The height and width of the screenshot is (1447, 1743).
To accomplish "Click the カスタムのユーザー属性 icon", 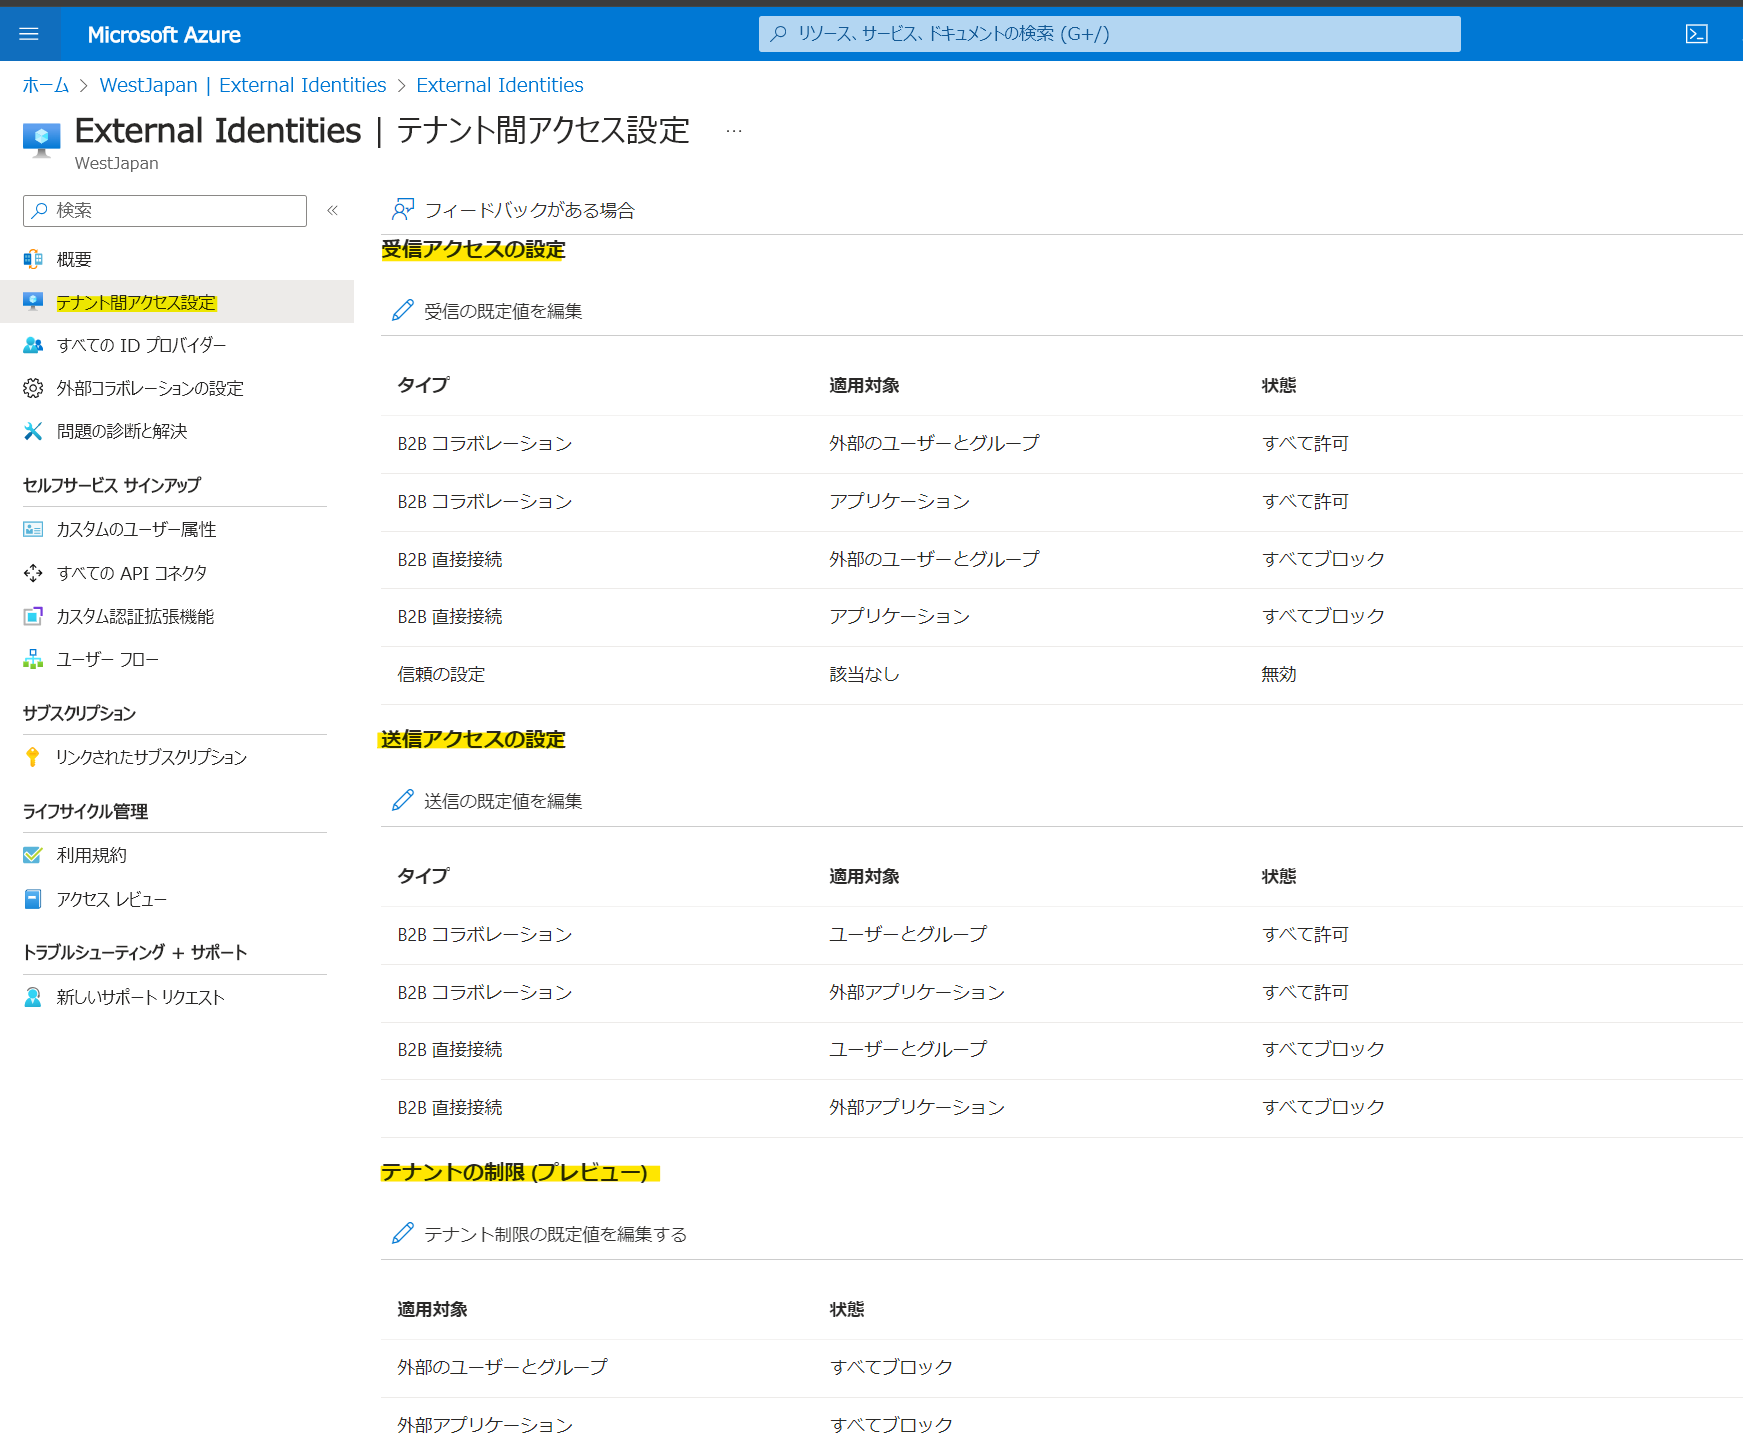I will pos(33,529).
